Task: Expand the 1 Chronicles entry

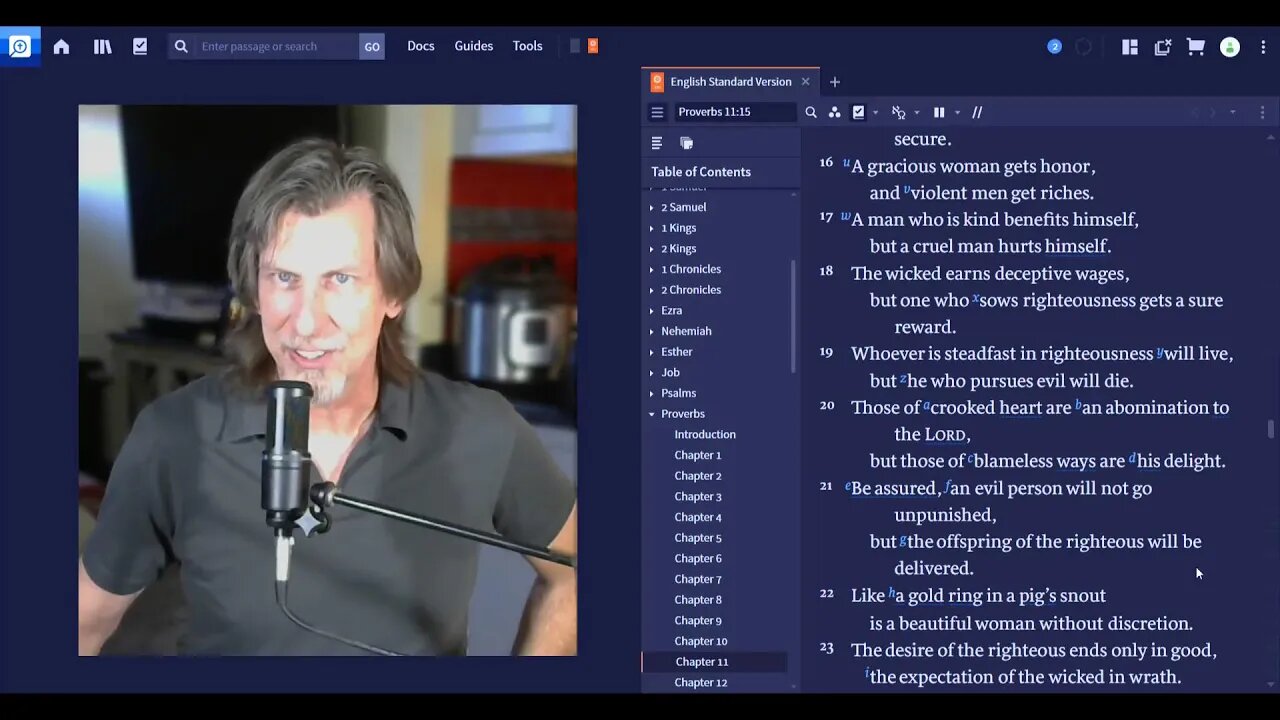Action: pyautogui.click(x=651, y=270)
